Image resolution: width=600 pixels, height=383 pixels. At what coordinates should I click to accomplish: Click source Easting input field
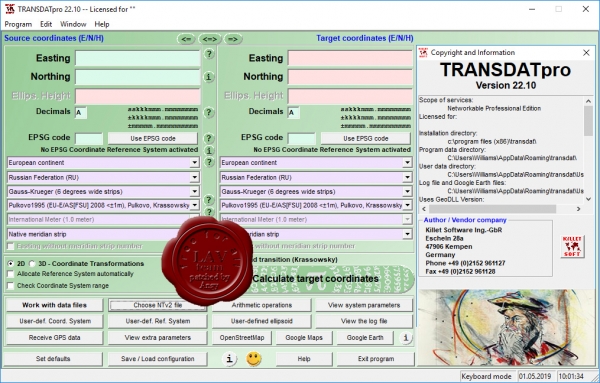[x=138, y=58]
